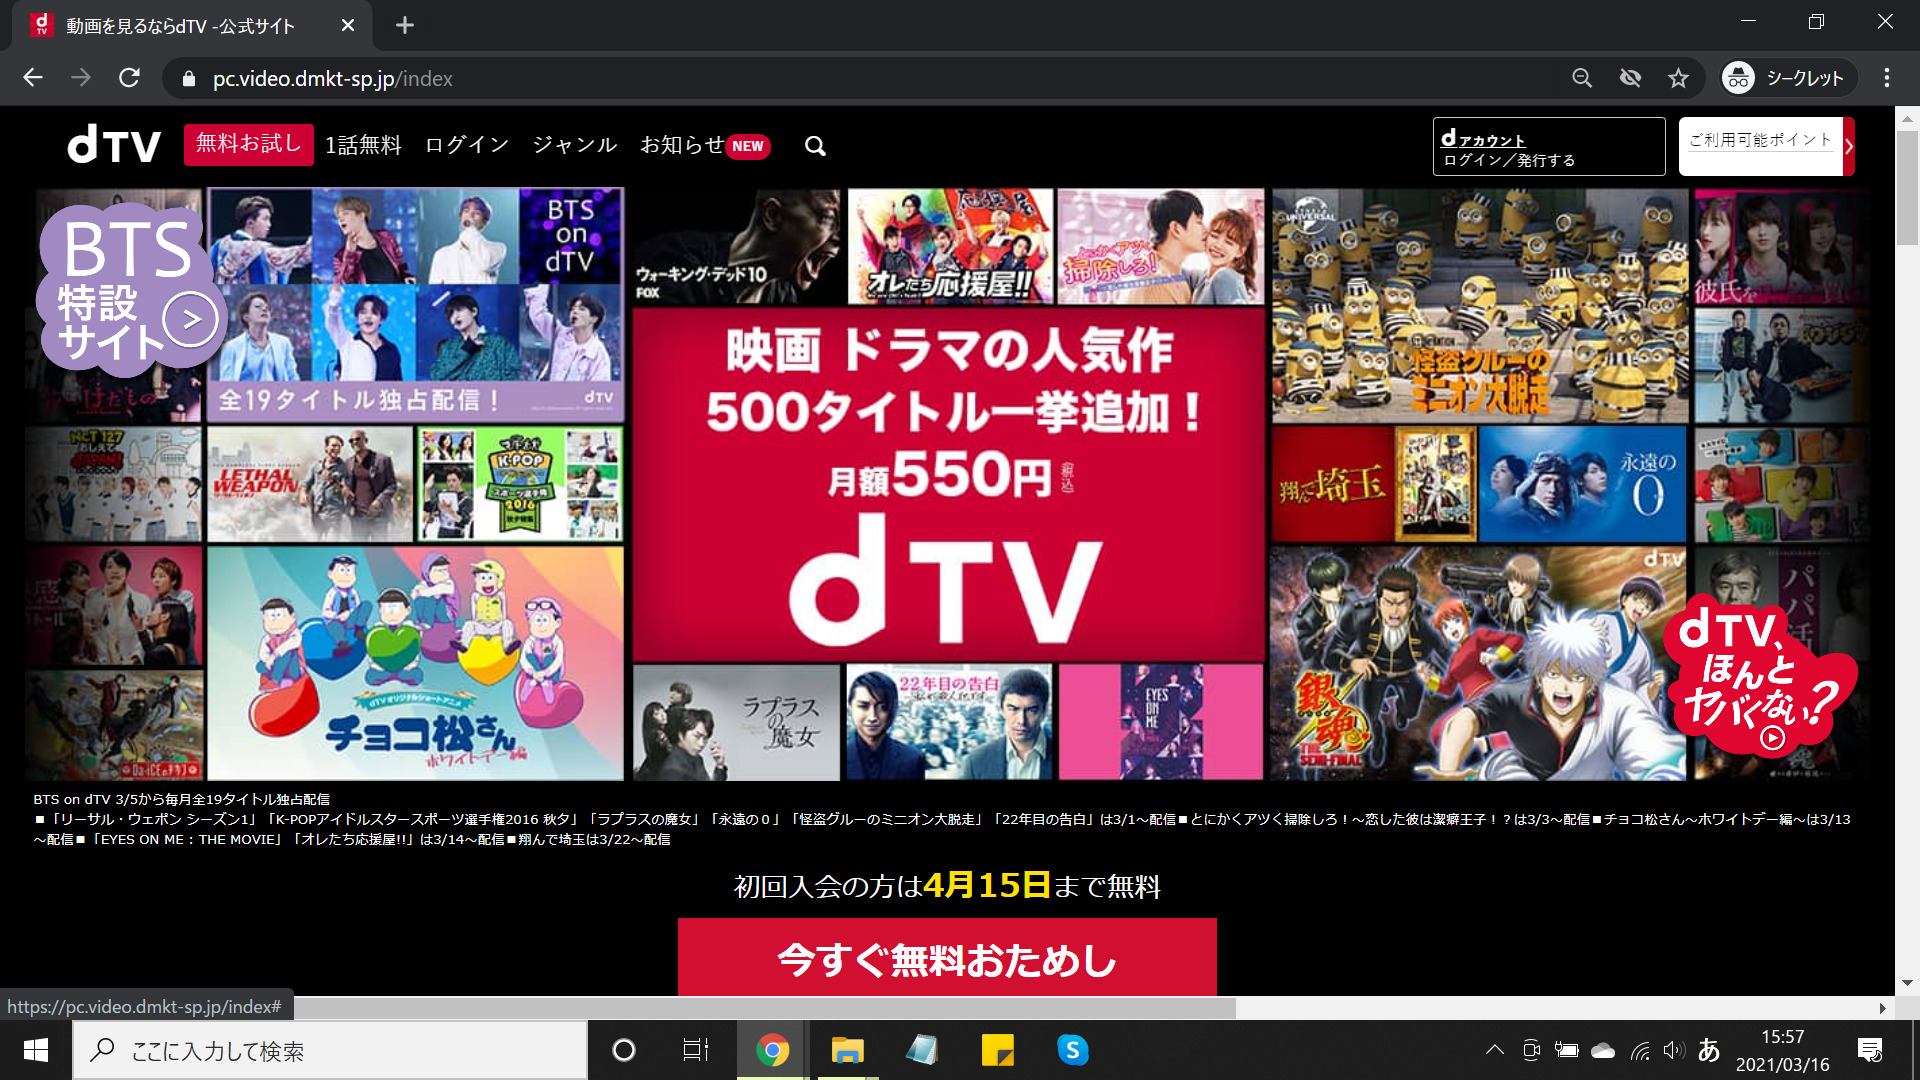
Task: Close the dTV browser tab
Action: pyautogui.click(x=347, y=25)
